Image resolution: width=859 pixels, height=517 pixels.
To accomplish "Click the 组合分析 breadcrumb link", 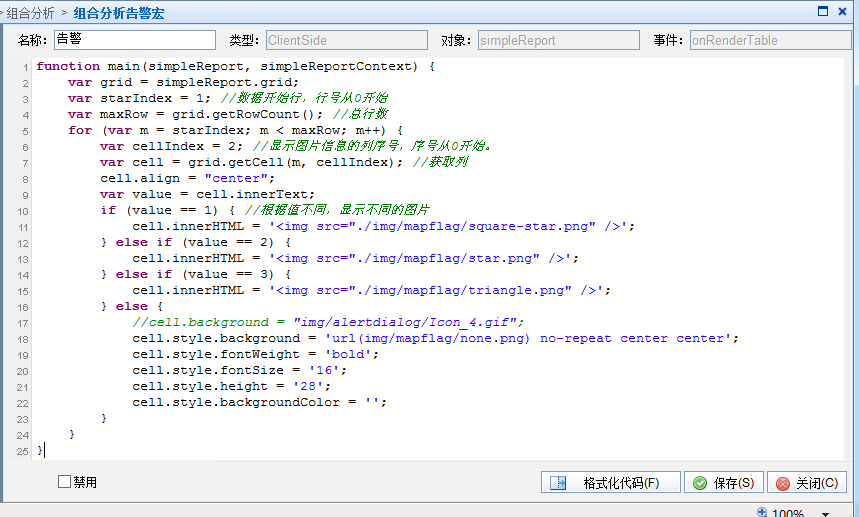I will tap(30, 13).
